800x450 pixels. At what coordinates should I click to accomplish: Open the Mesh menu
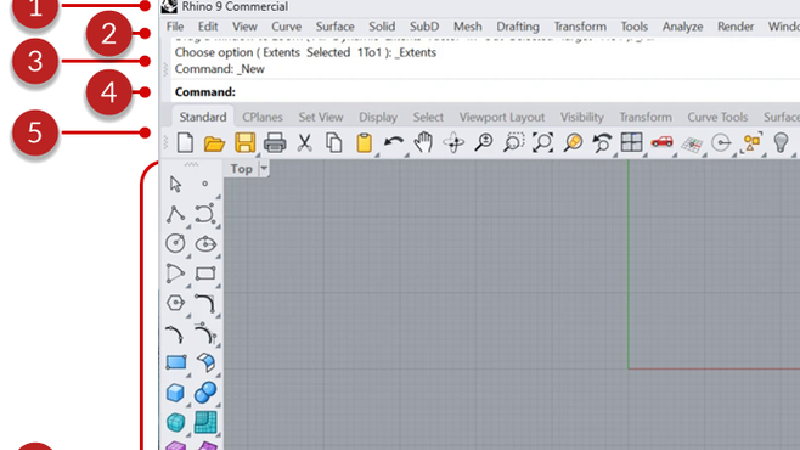pos(467,27)
